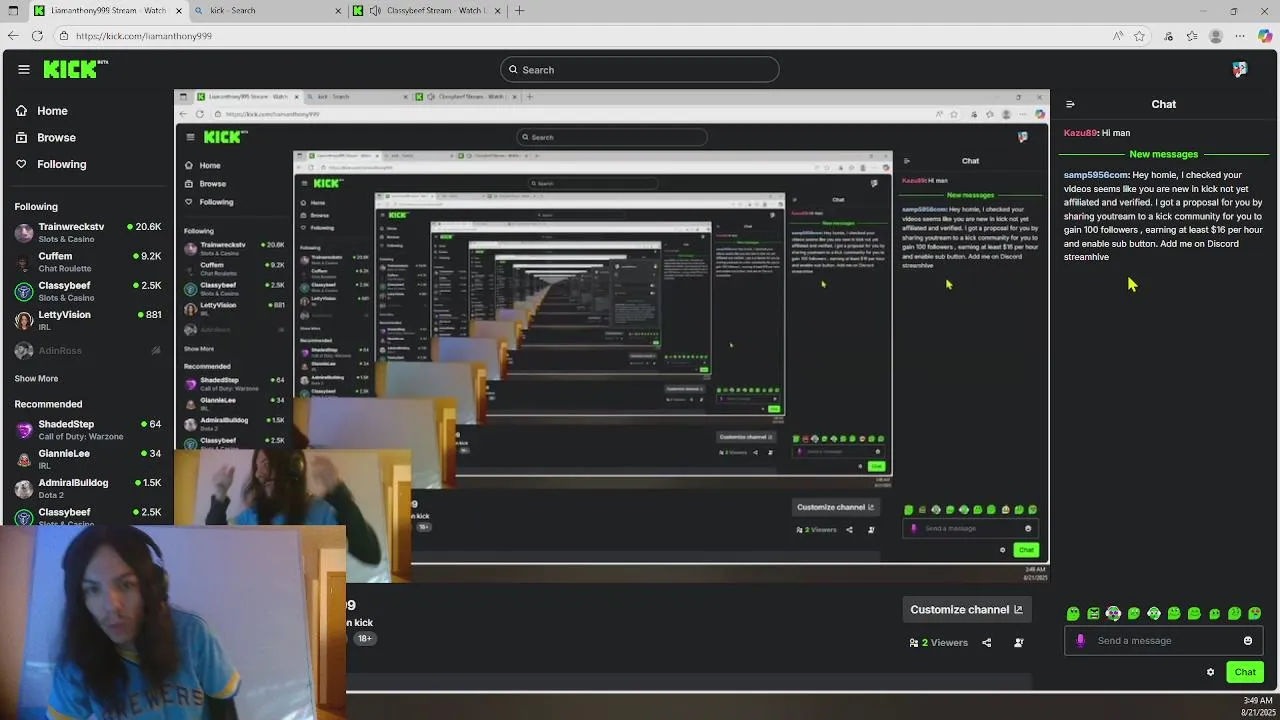
Task: Close the kick - Search tab
Action: 338,11
